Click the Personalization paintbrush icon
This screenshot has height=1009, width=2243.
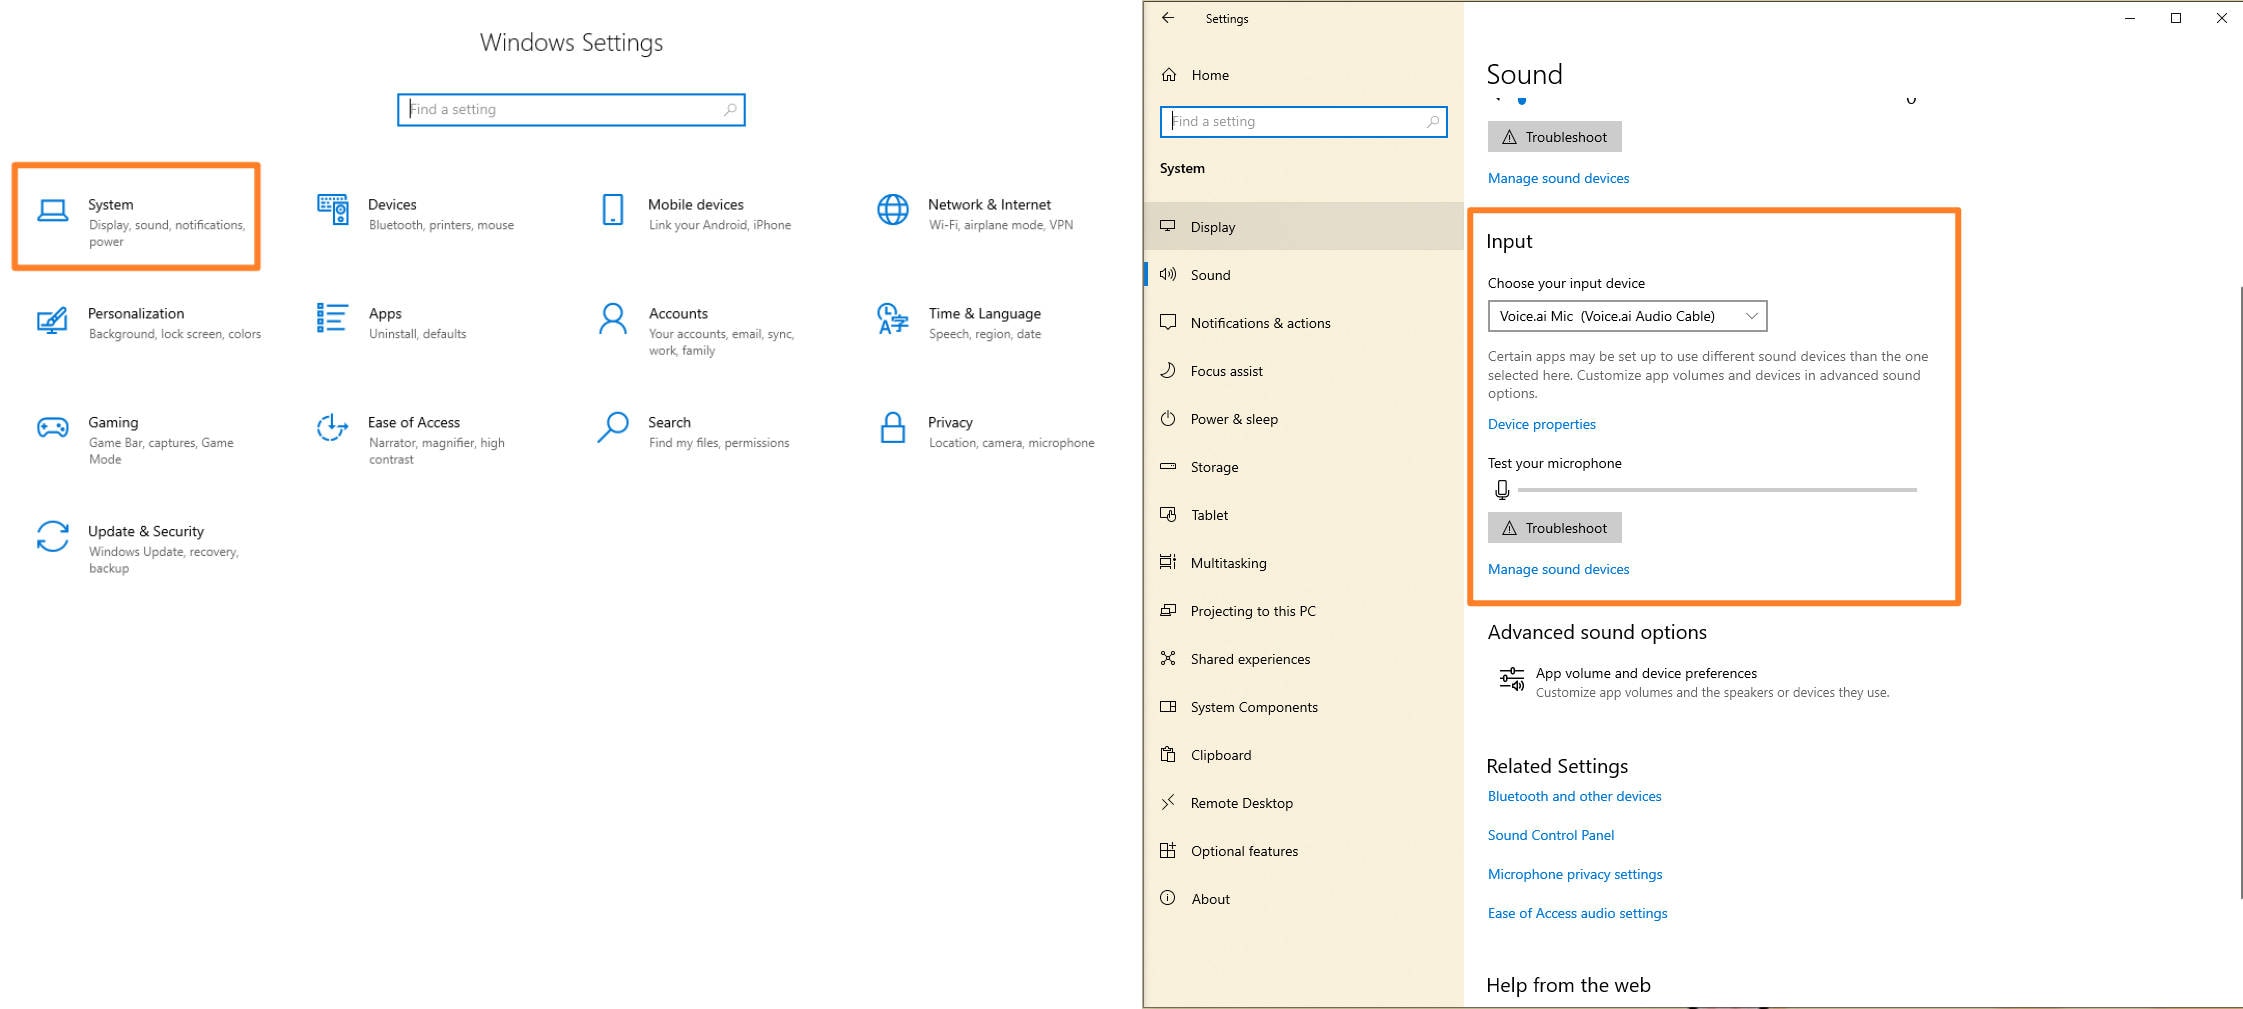pyautogui.click(x=52, y=319)
